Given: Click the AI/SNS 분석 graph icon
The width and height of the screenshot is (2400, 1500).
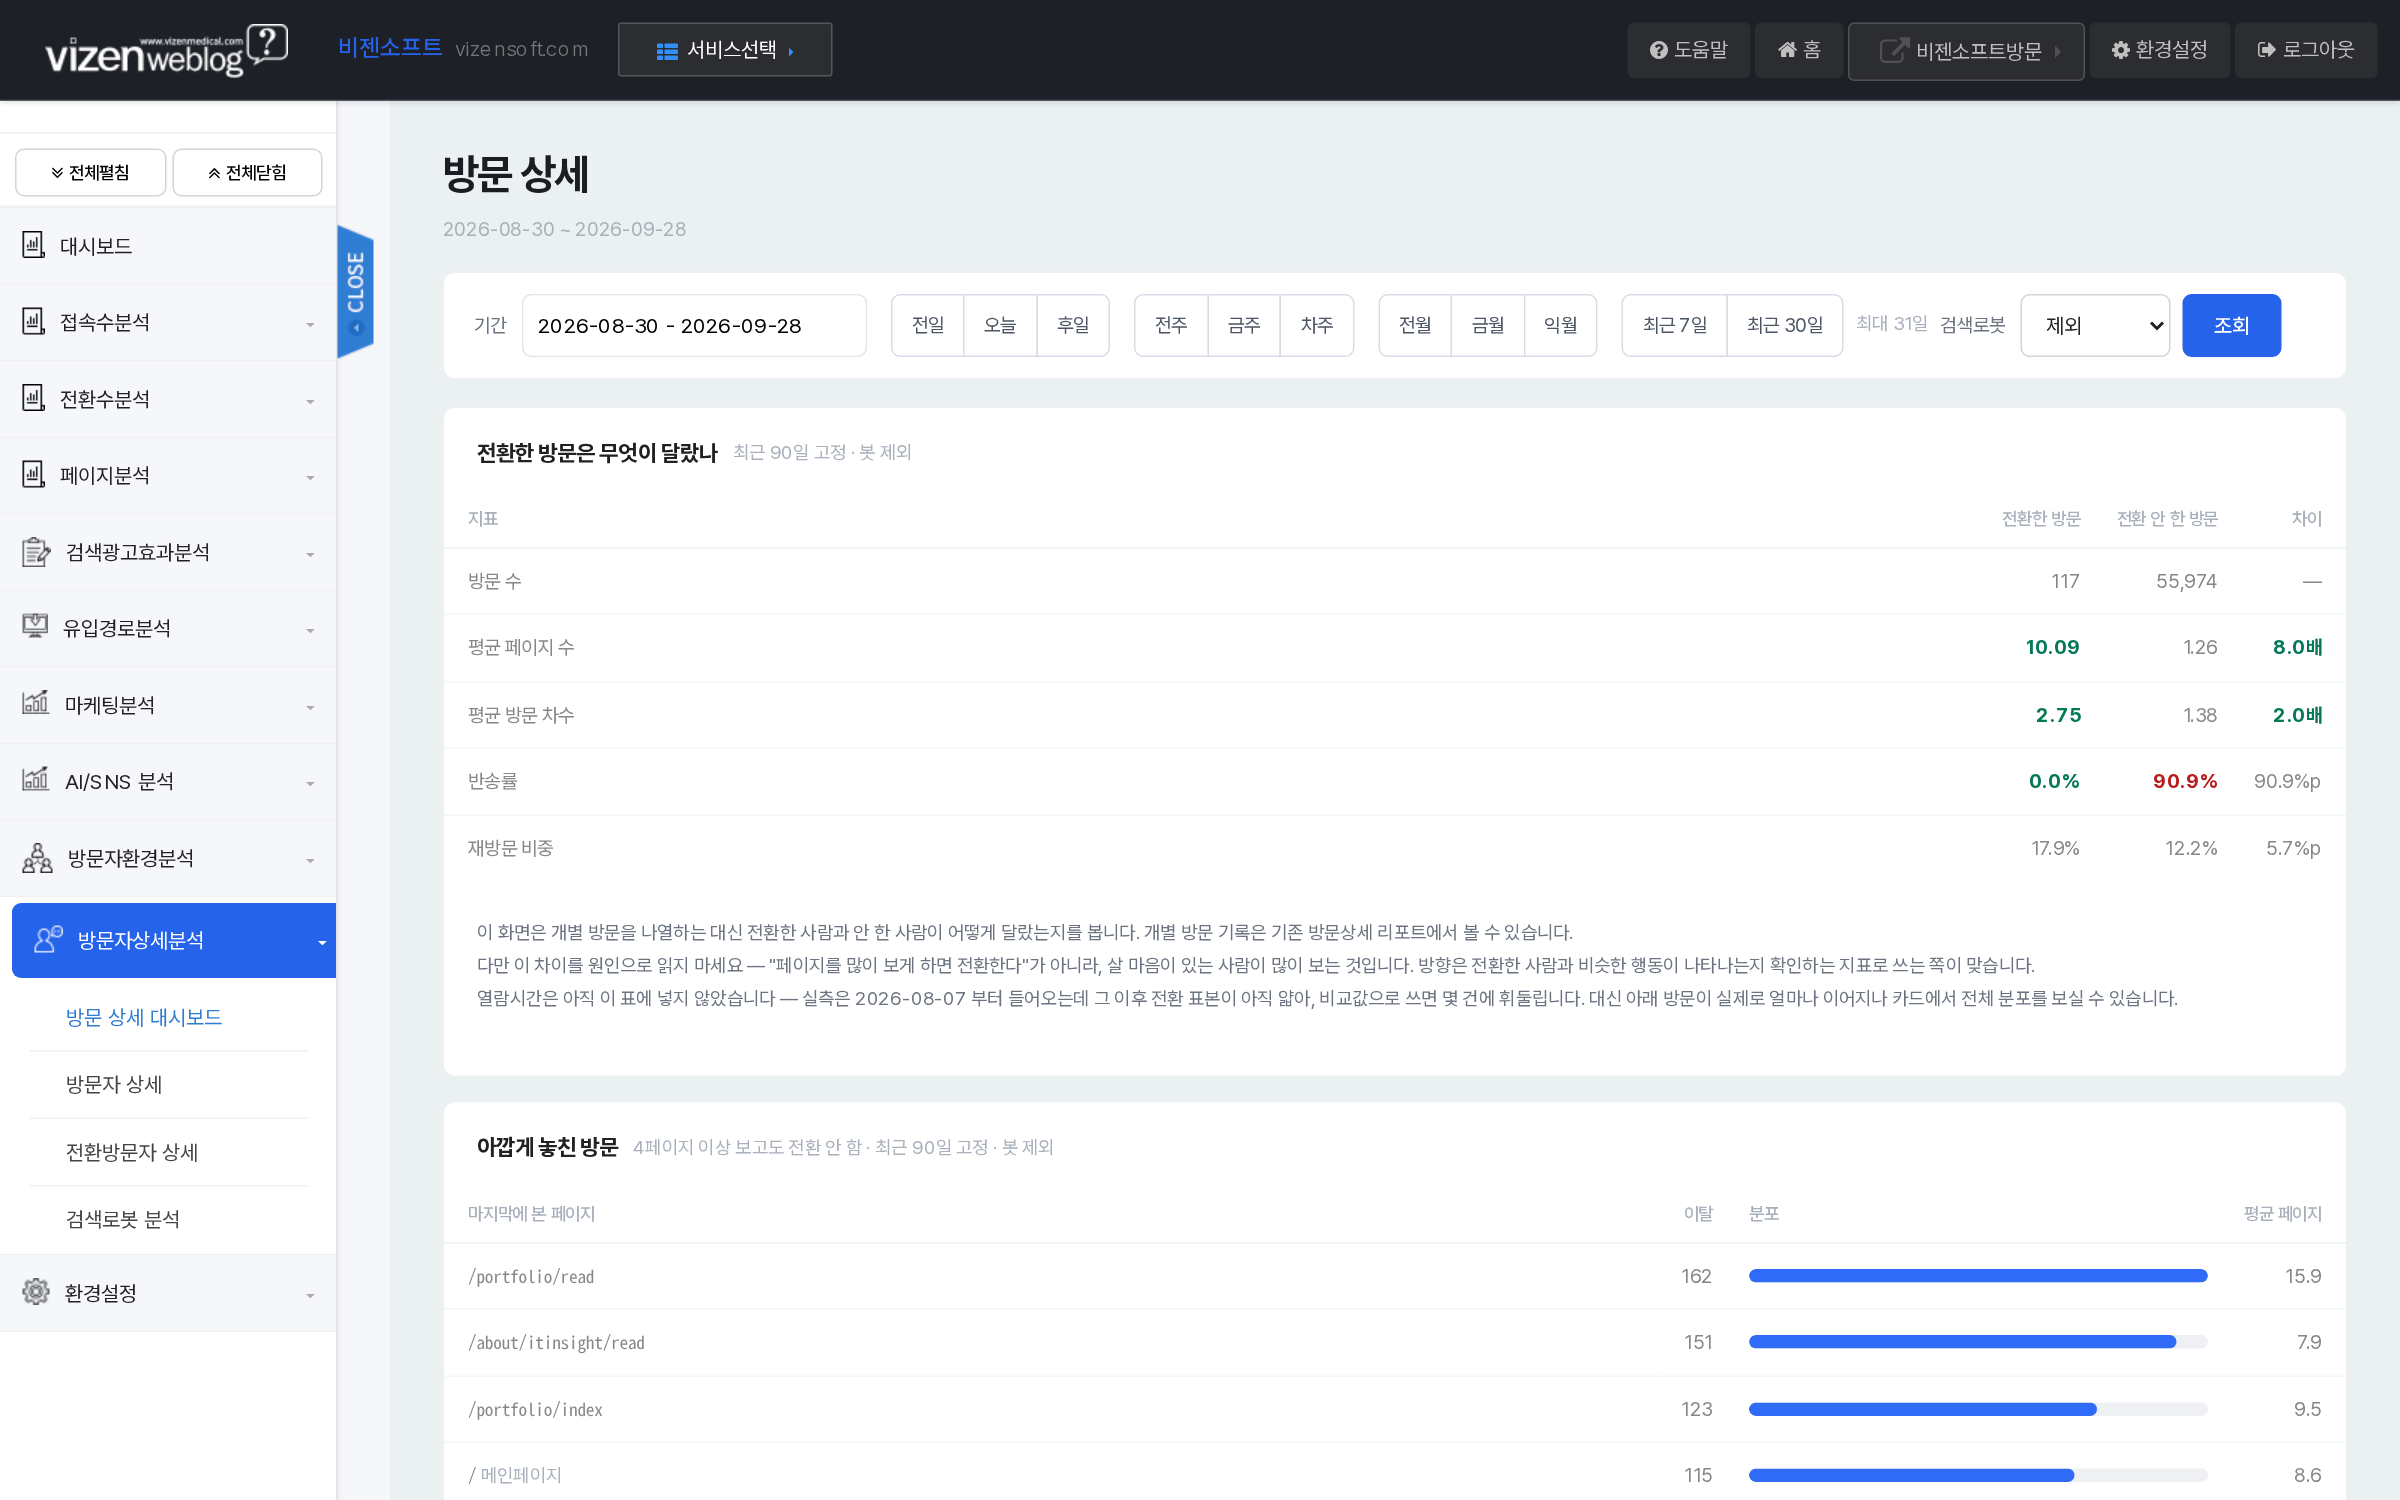Looking at the screenshot, I should click(x=35, y=780).
